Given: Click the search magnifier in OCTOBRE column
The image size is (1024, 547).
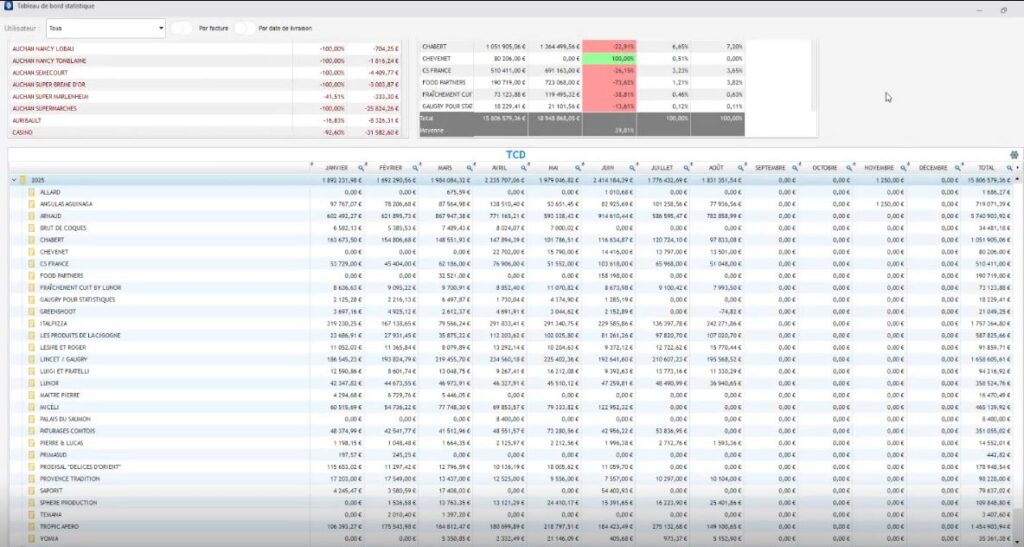Looking at the screenshot, I should pyautogui.click(x=849, y=168).
